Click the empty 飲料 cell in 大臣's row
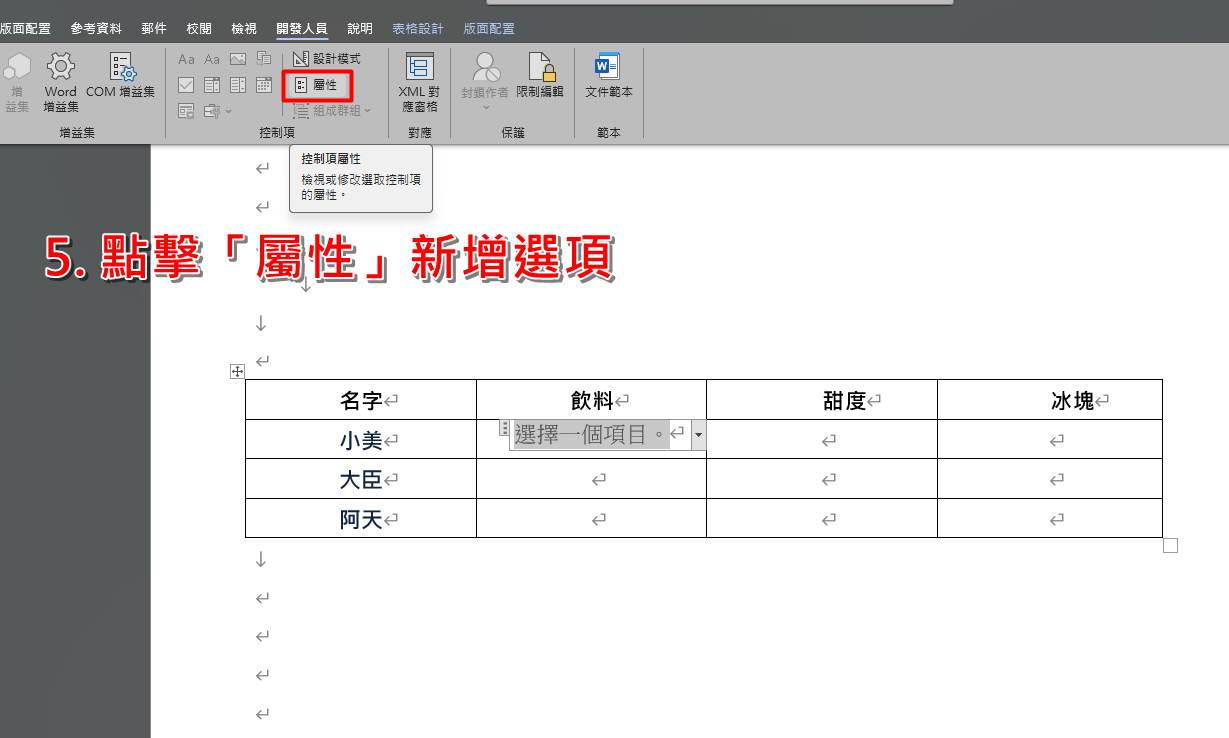This screenshot has width=1229, height=738. tap(591, 479)
